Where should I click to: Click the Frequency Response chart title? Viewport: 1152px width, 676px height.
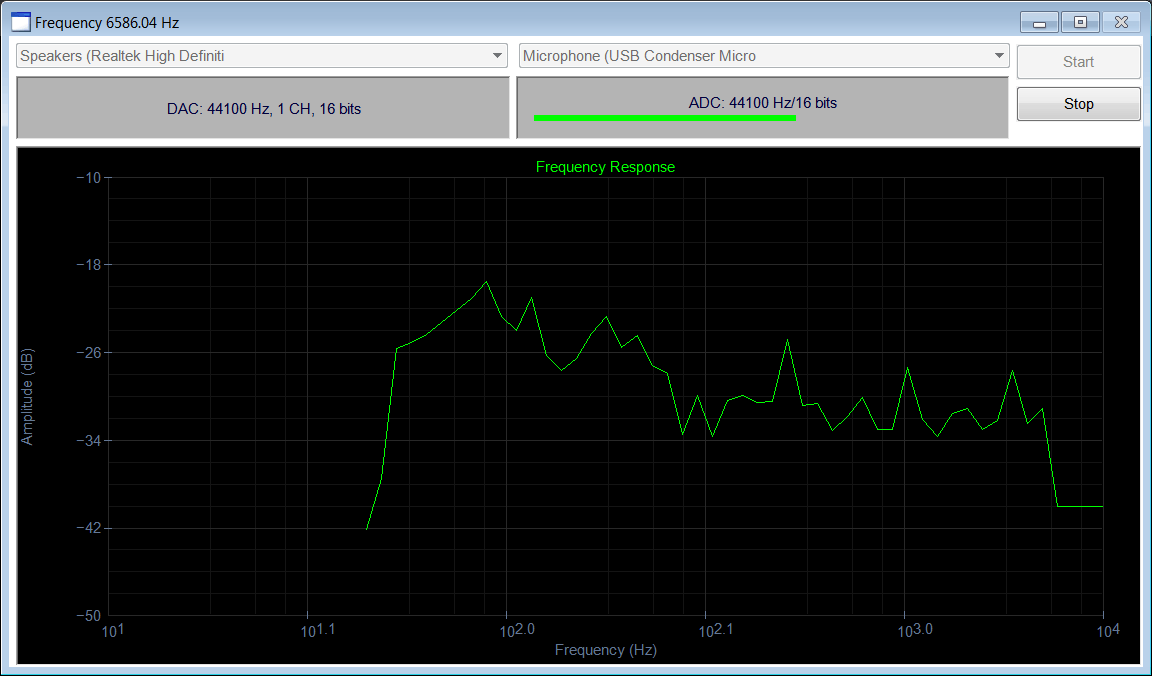605,167
